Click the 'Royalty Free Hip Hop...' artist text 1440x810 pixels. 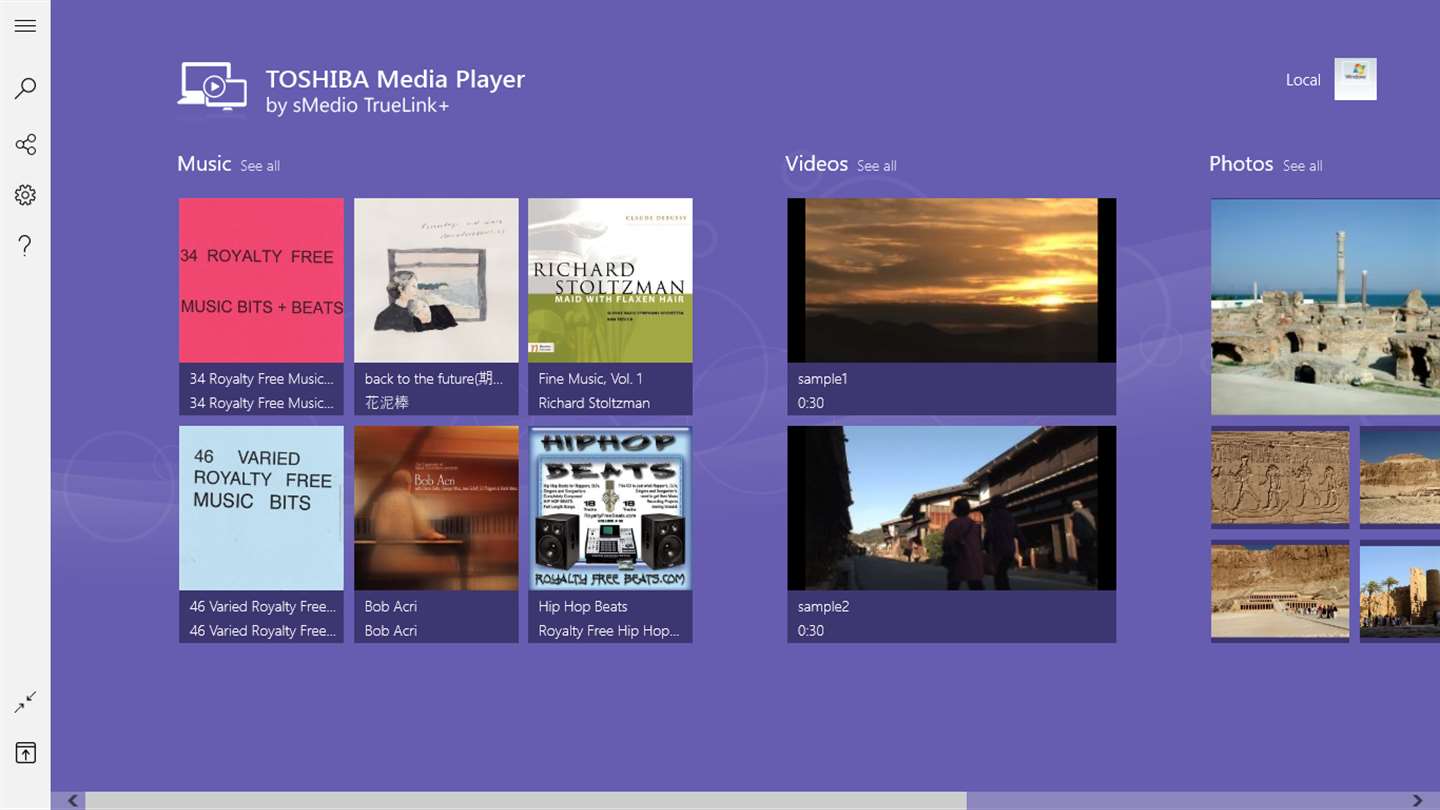pos(609,631)
